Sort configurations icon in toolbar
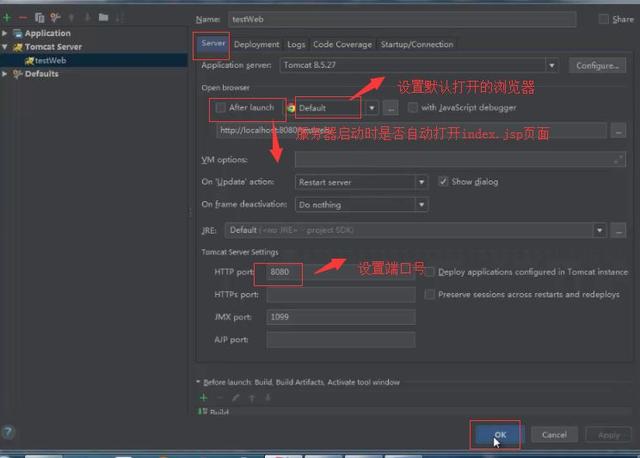 pos(120,18)
